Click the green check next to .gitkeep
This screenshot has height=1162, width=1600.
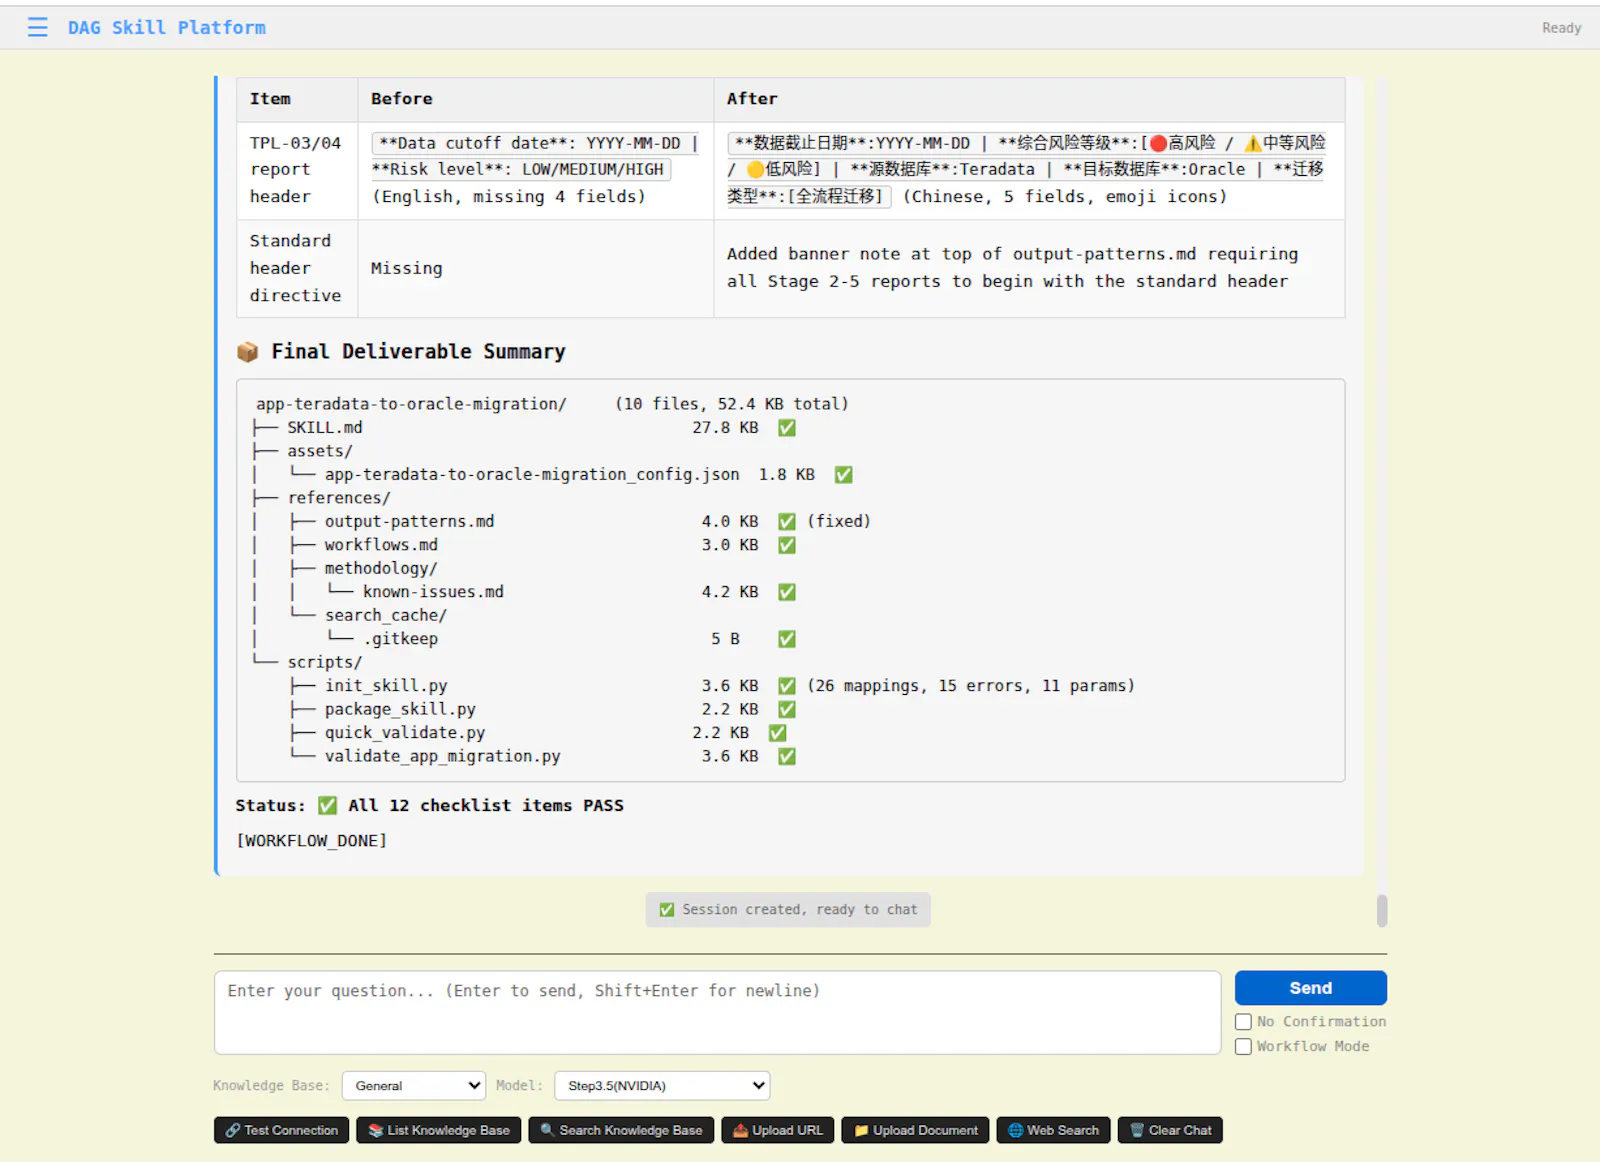787,639
